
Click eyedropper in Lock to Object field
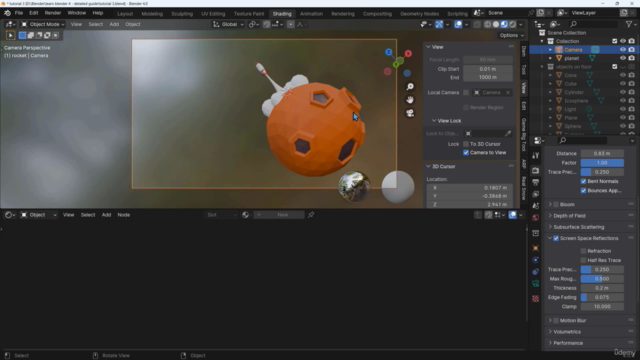pos(508,133)
